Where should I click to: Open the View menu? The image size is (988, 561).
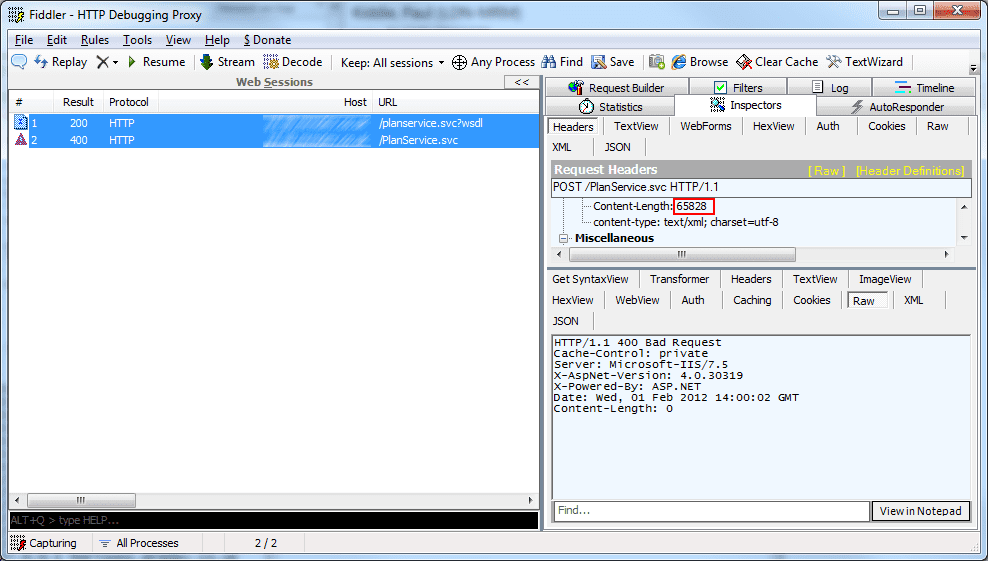pyautogui.click(x=178, y=40)
